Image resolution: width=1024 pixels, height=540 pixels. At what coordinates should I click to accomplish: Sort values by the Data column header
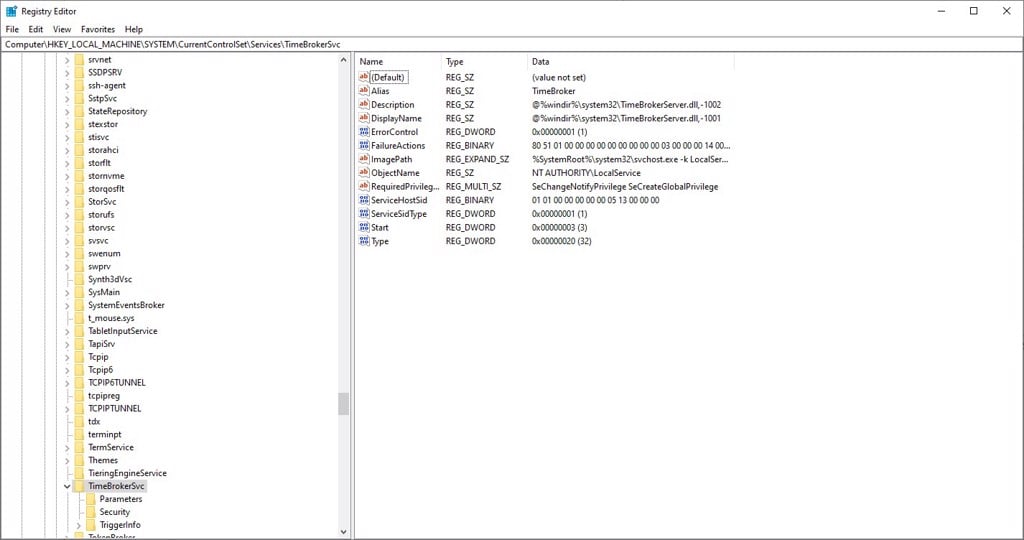[x=631, y=61]
